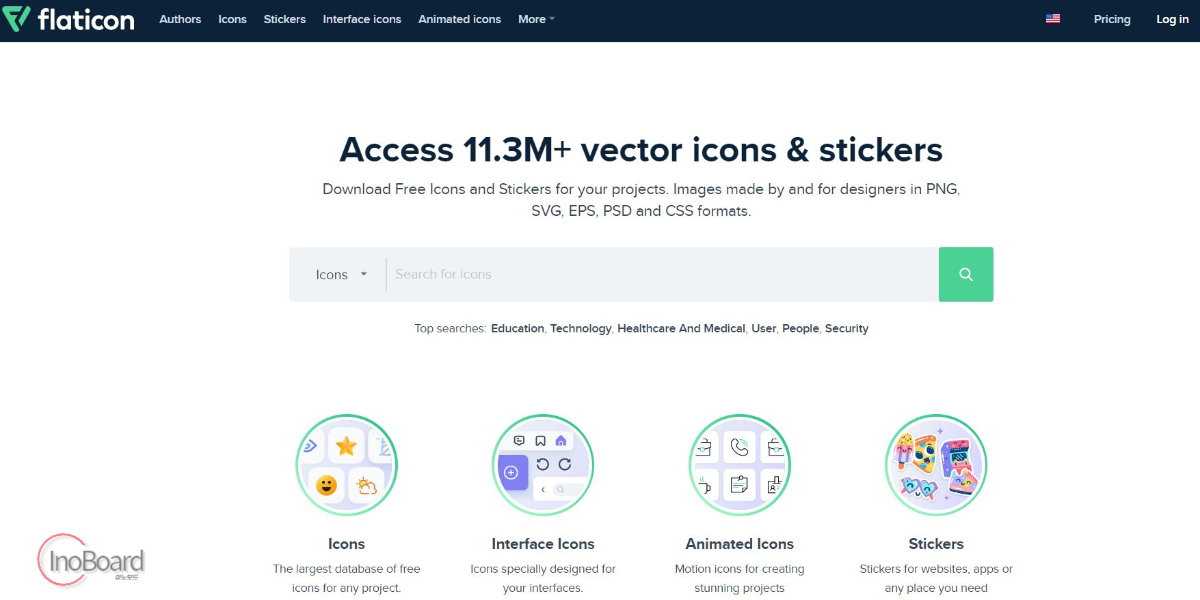Select the User top search

[764, 328]
